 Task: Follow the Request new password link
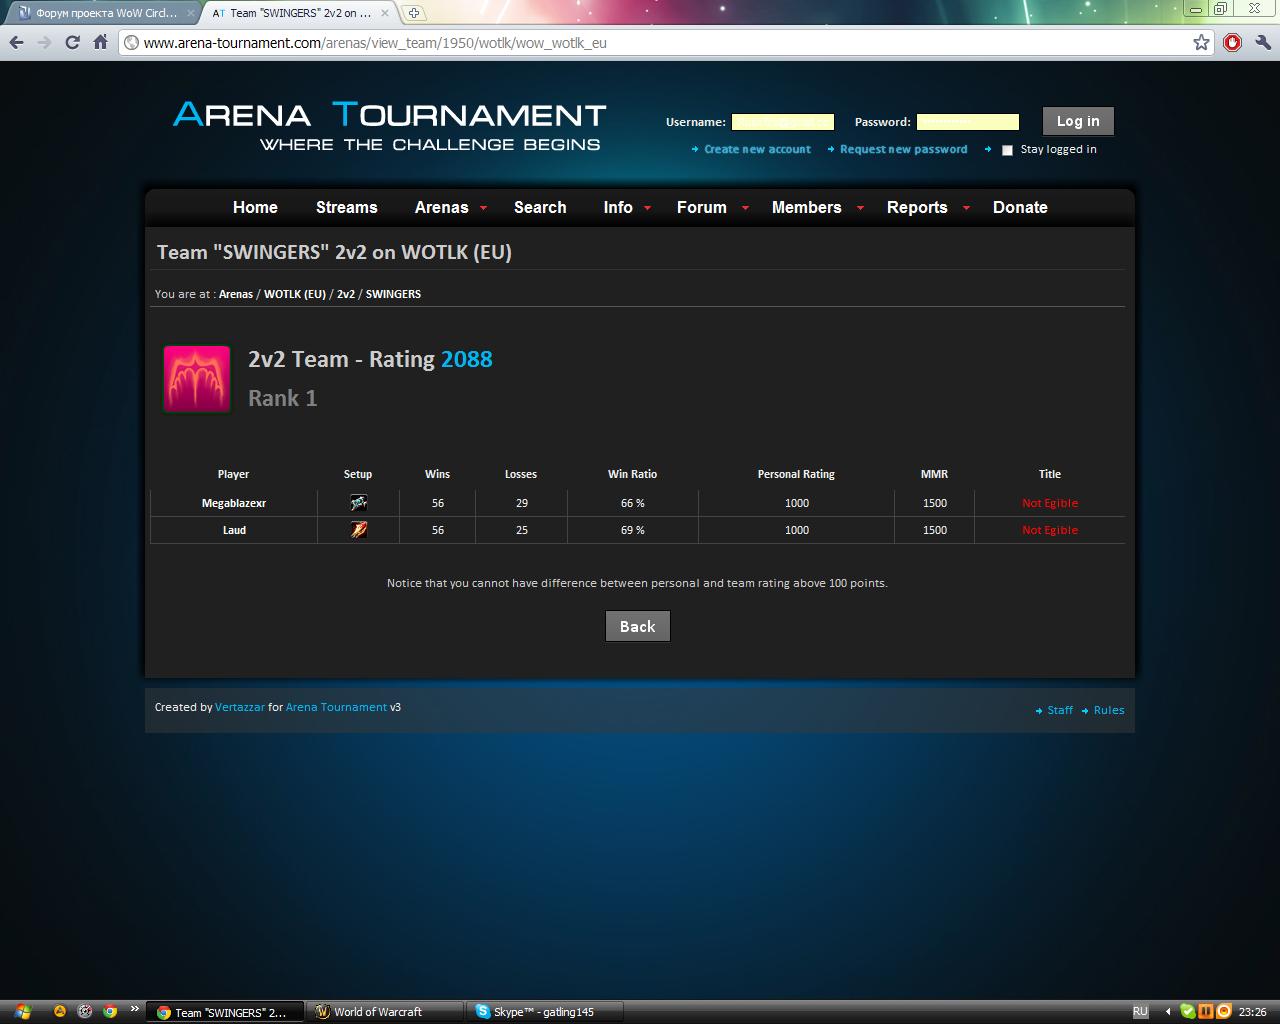coord(903,149)
